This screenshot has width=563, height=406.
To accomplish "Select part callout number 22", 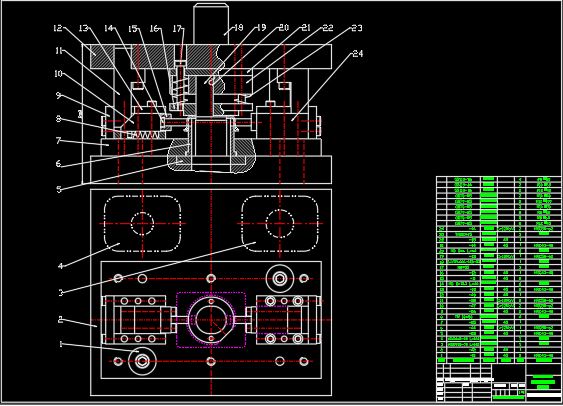I will 328,28.
